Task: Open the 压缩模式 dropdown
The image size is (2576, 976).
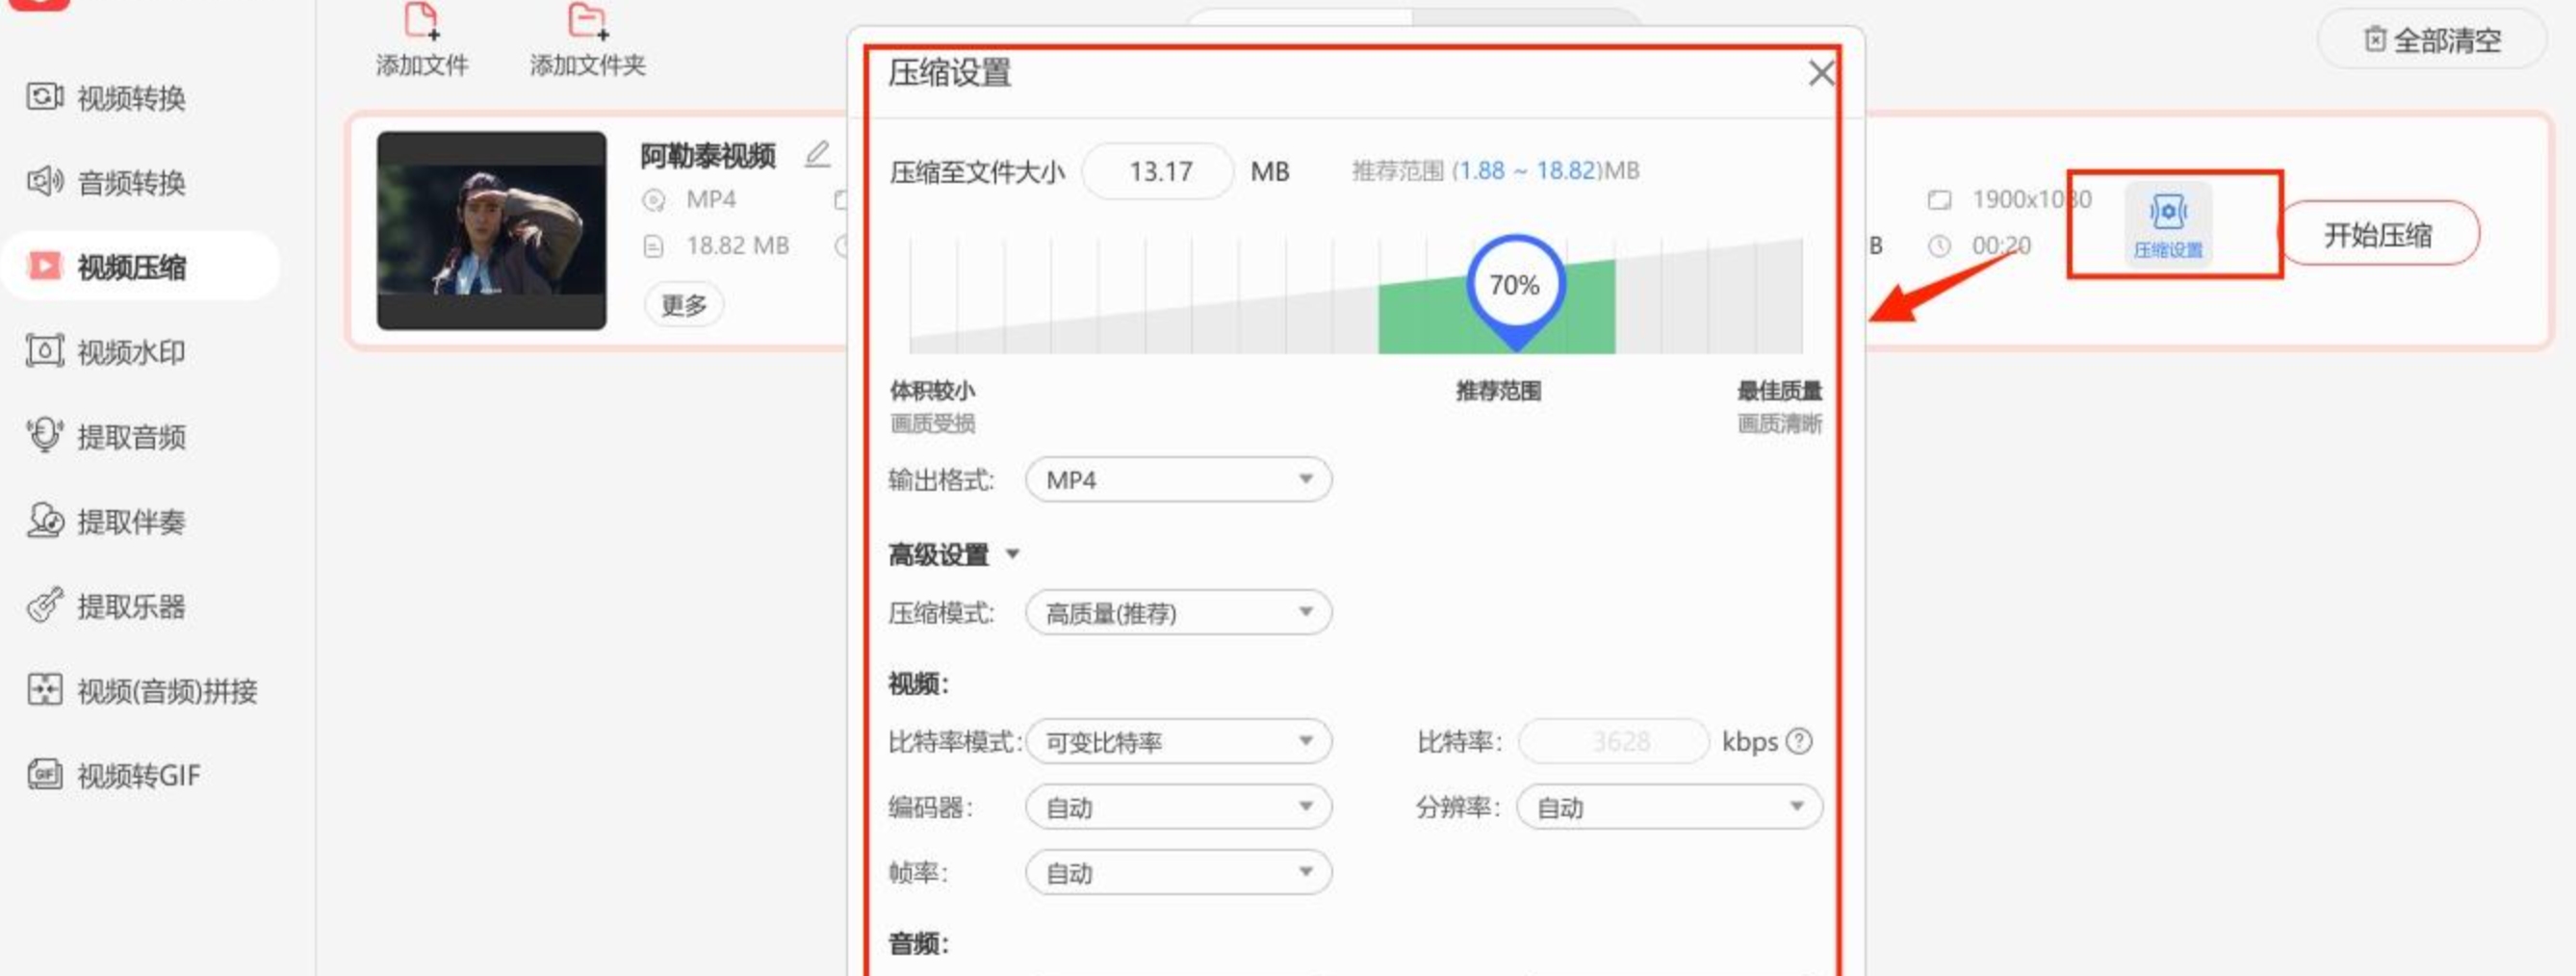Action: point(1178,612)
